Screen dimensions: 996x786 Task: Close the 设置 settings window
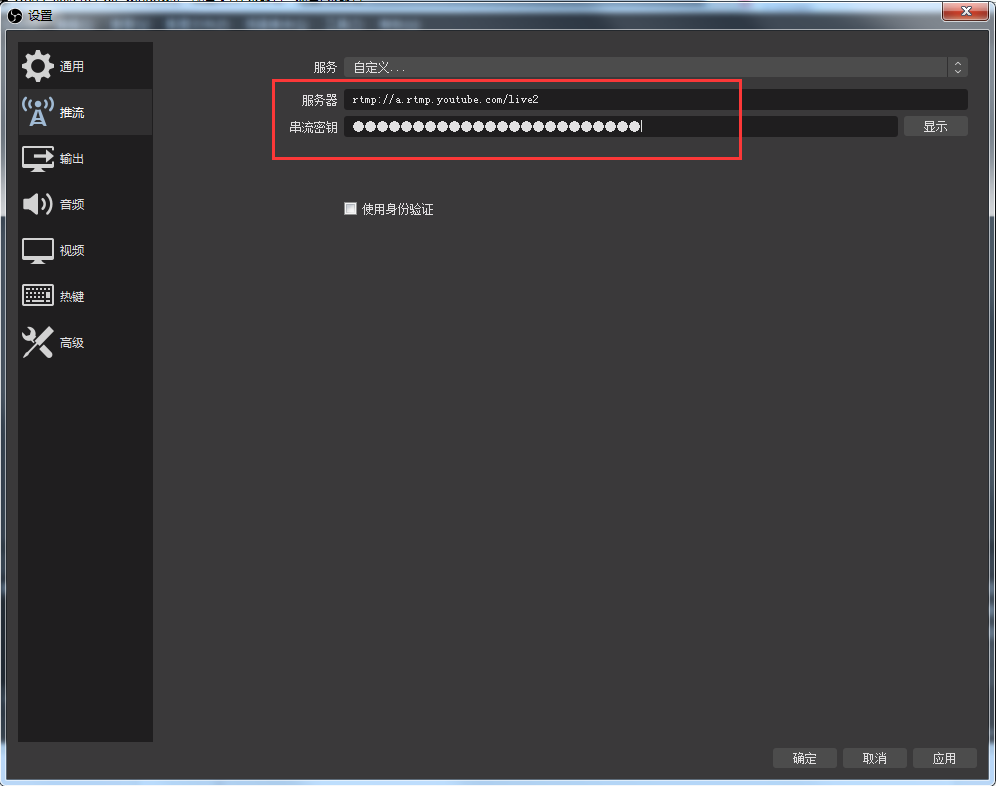point(966,11)
